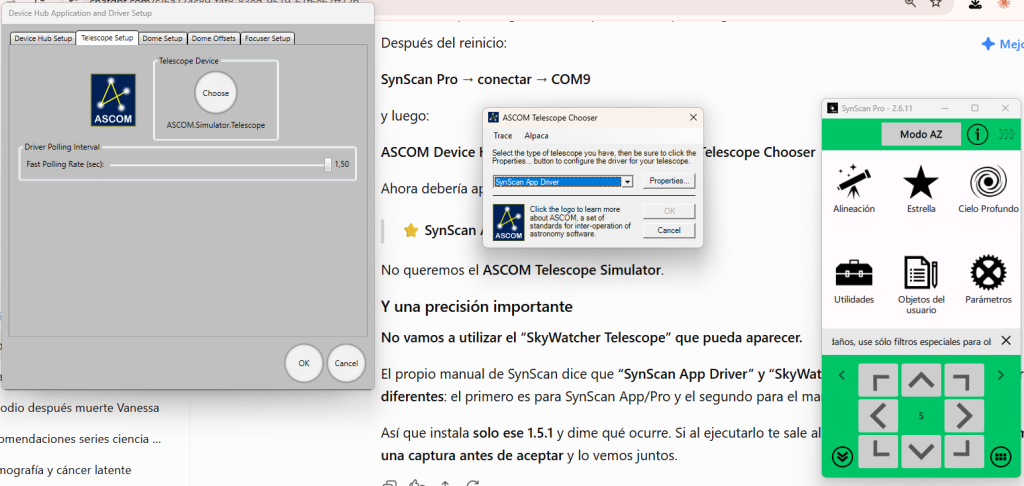The width and height of the screenshot is (1024, 486).
Task: Click the highlighted SynScan App Driver field
Action: [557, 182]
